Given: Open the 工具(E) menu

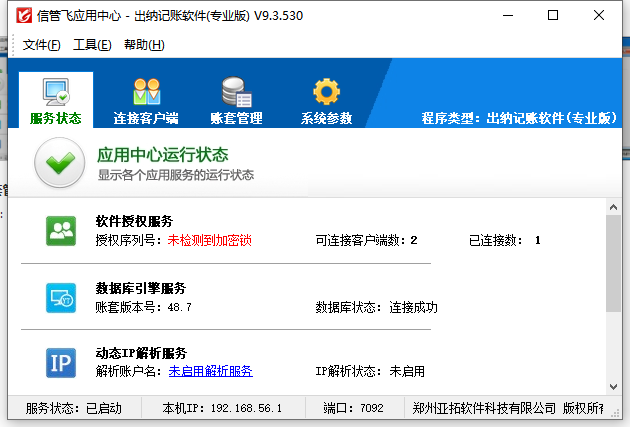Looking at the screenshot, I should point(92,45).
